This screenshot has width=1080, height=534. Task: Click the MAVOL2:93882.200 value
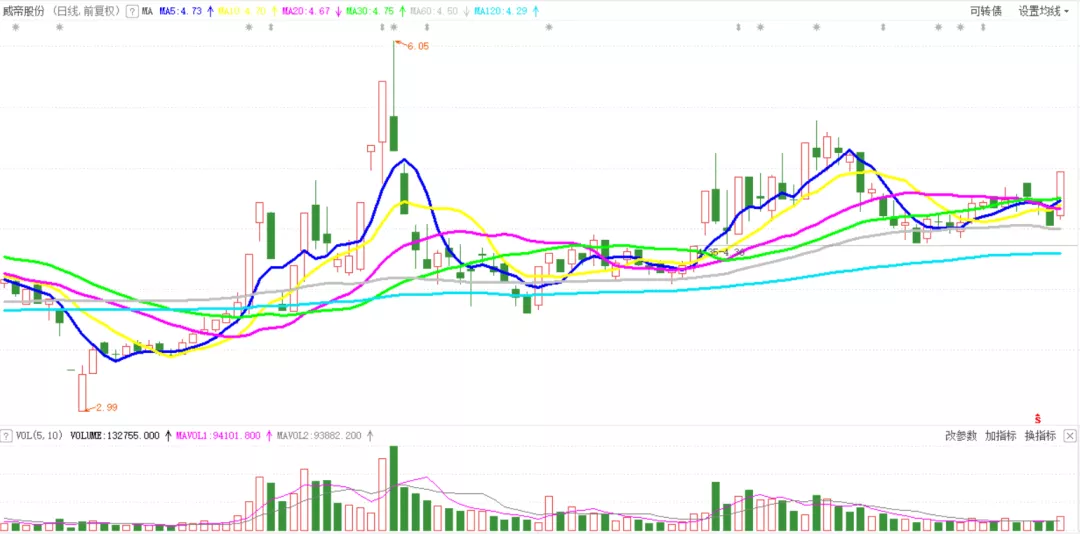pyautogui.click(x=318, y=435)
